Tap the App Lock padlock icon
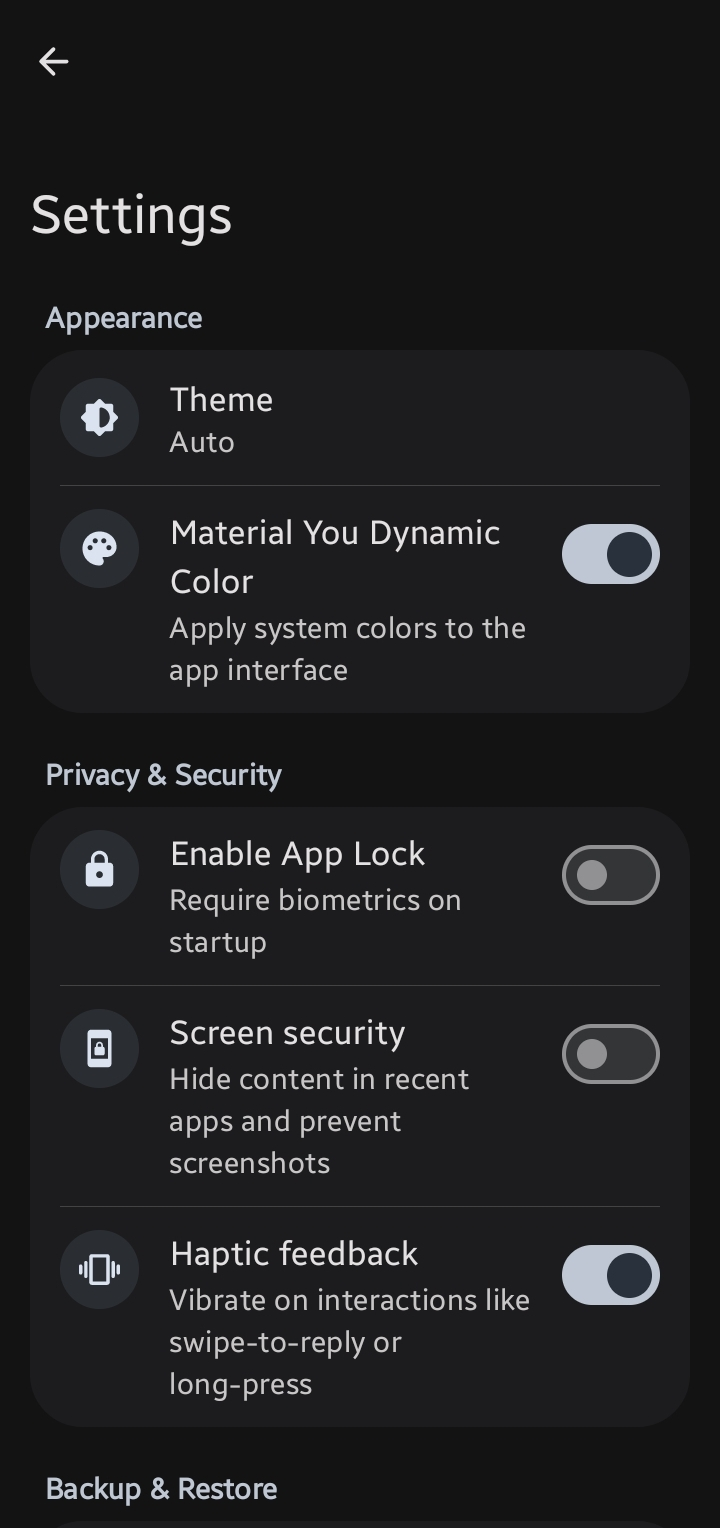The width and height of the screenshot is (720, 1528). [99, 870]
